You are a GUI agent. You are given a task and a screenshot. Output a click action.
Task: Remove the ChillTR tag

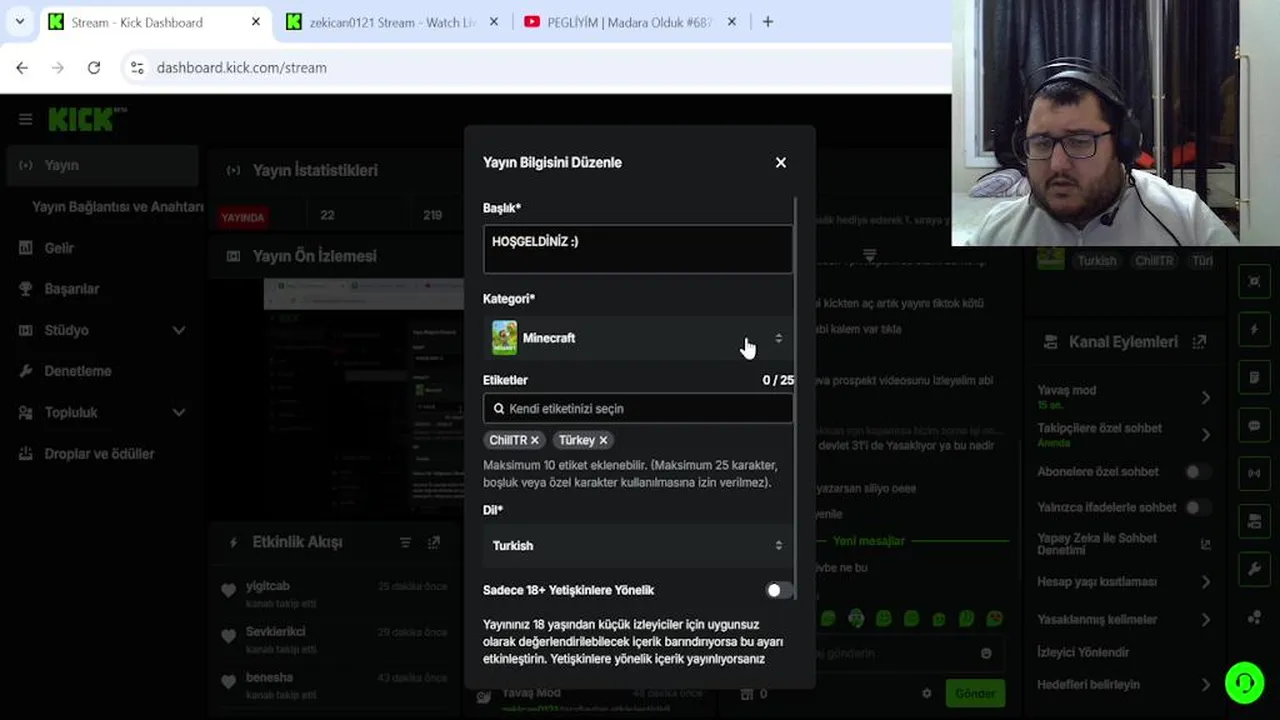coord(535,440)
